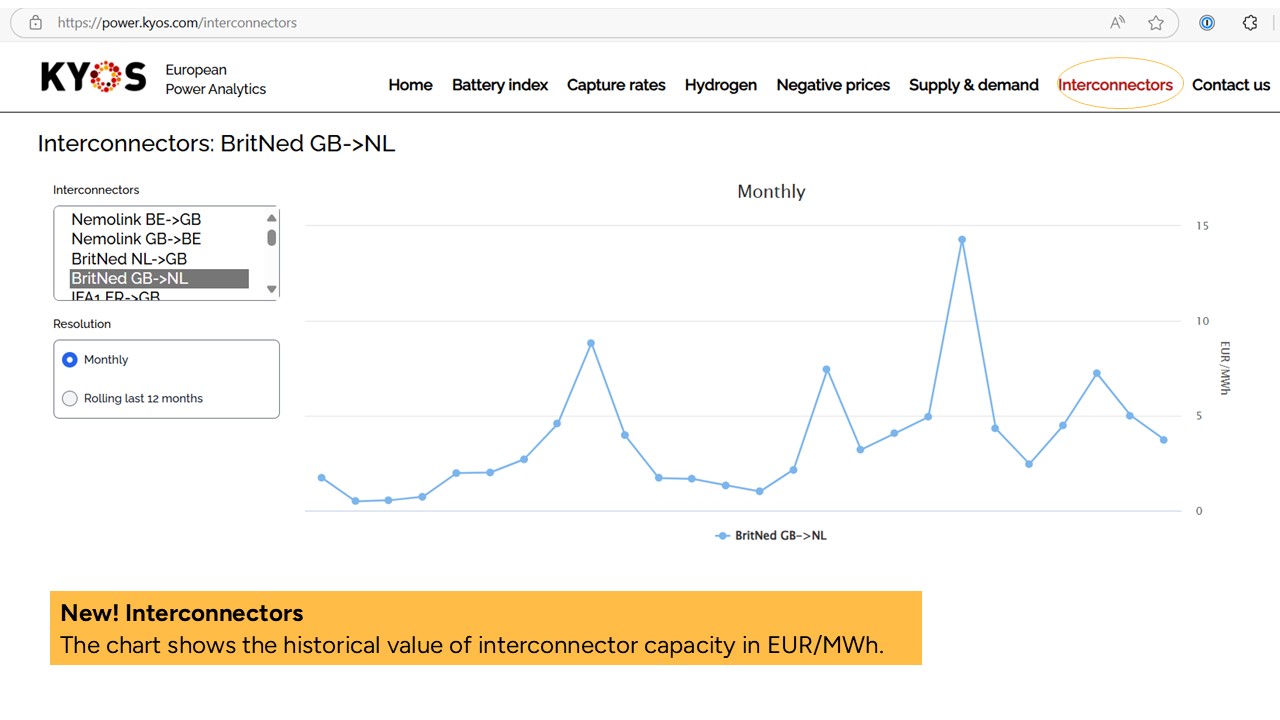Click the European Power Analytics tagline
Viewport: 1280px width, 720px height.
(216, 79)
